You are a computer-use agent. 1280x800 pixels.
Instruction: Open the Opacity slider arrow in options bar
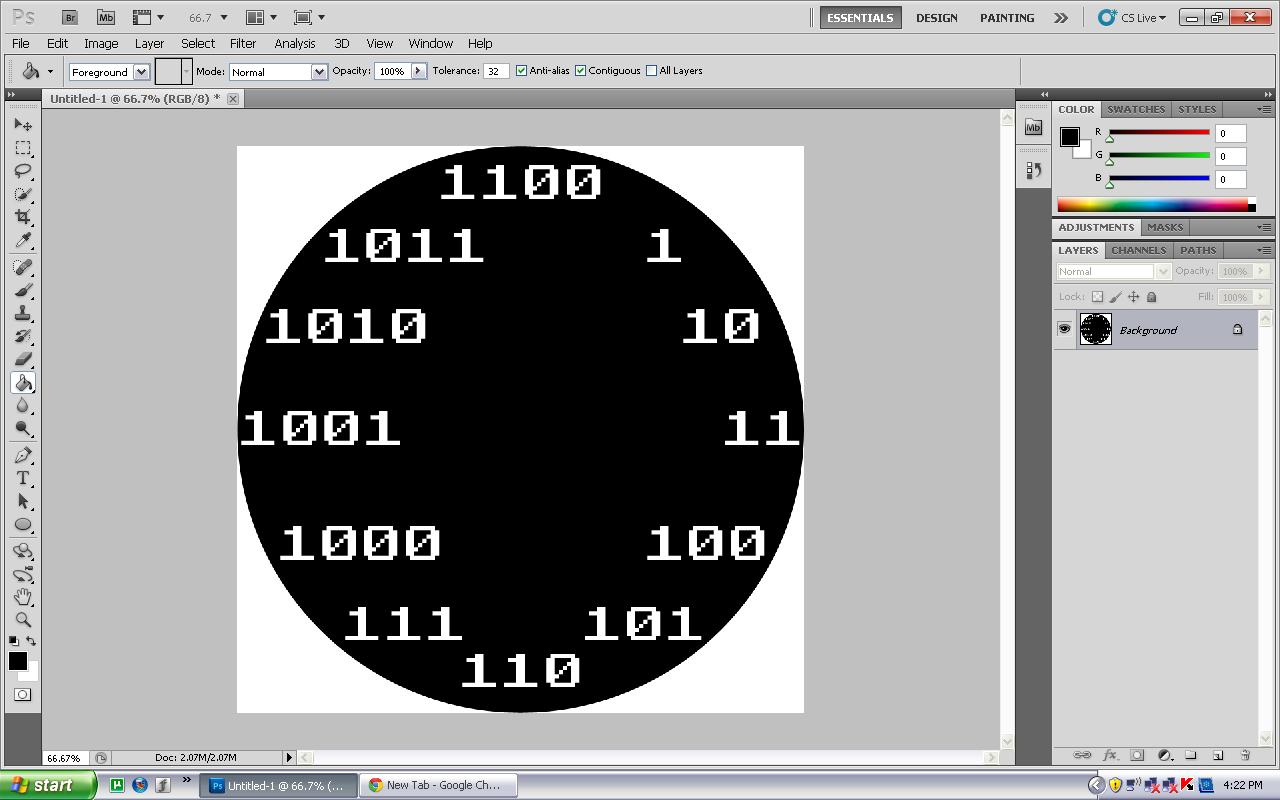click(419, 71)
